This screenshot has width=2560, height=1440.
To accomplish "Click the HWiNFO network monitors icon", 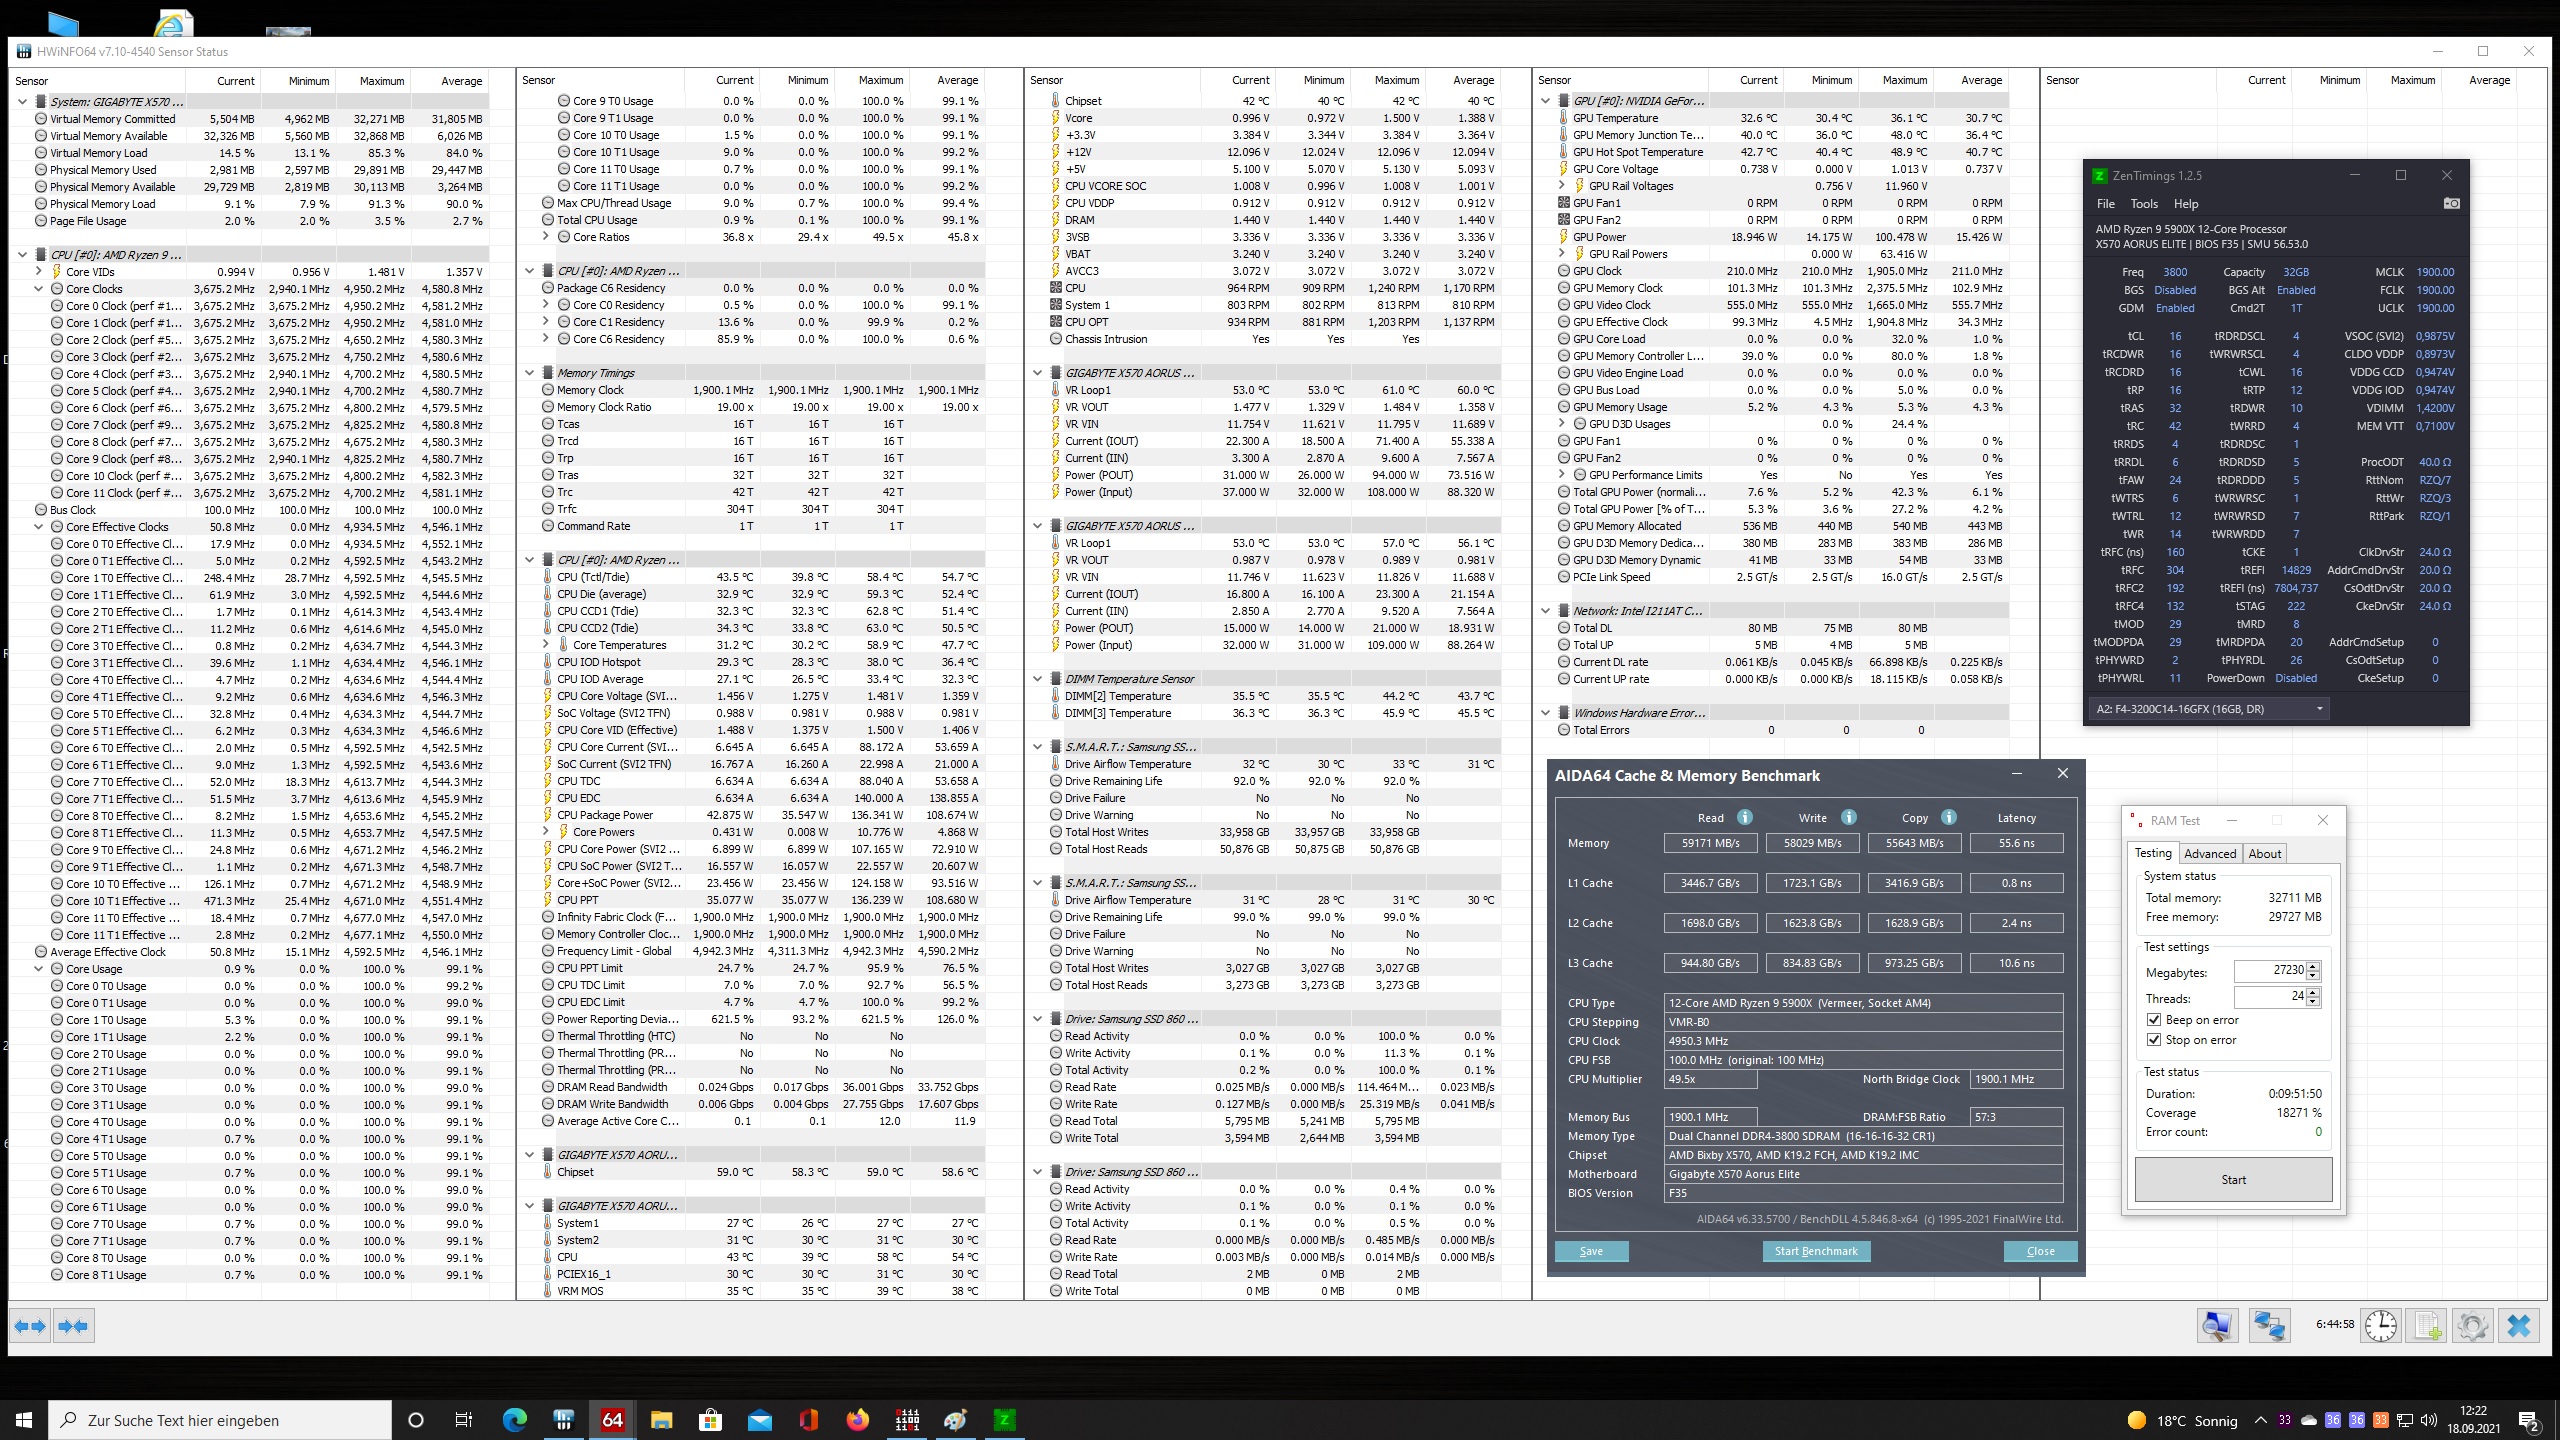I will [x=2269, y=1326].
